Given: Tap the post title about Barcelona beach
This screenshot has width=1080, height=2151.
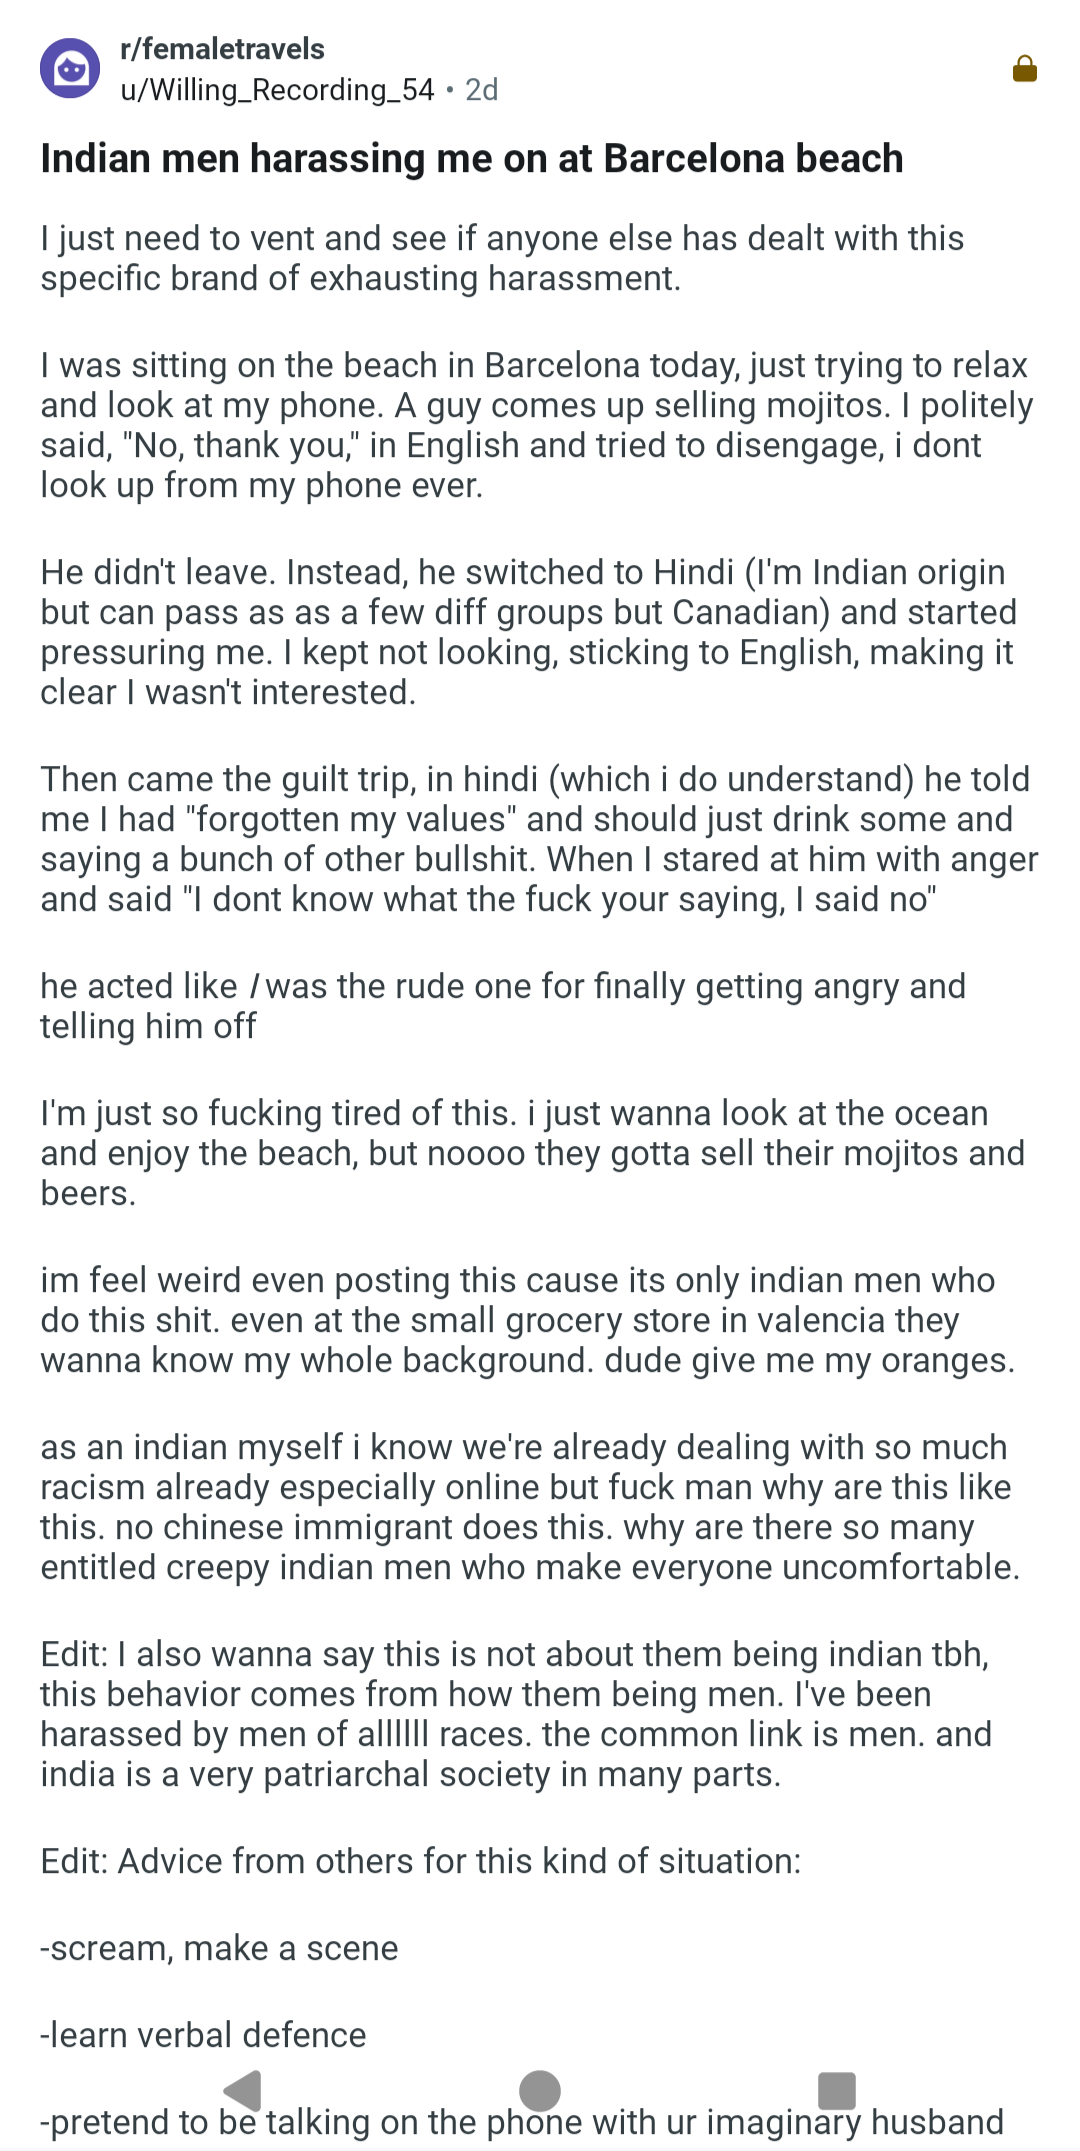Looking at the screenshot, I should click(x=471, y=159).
